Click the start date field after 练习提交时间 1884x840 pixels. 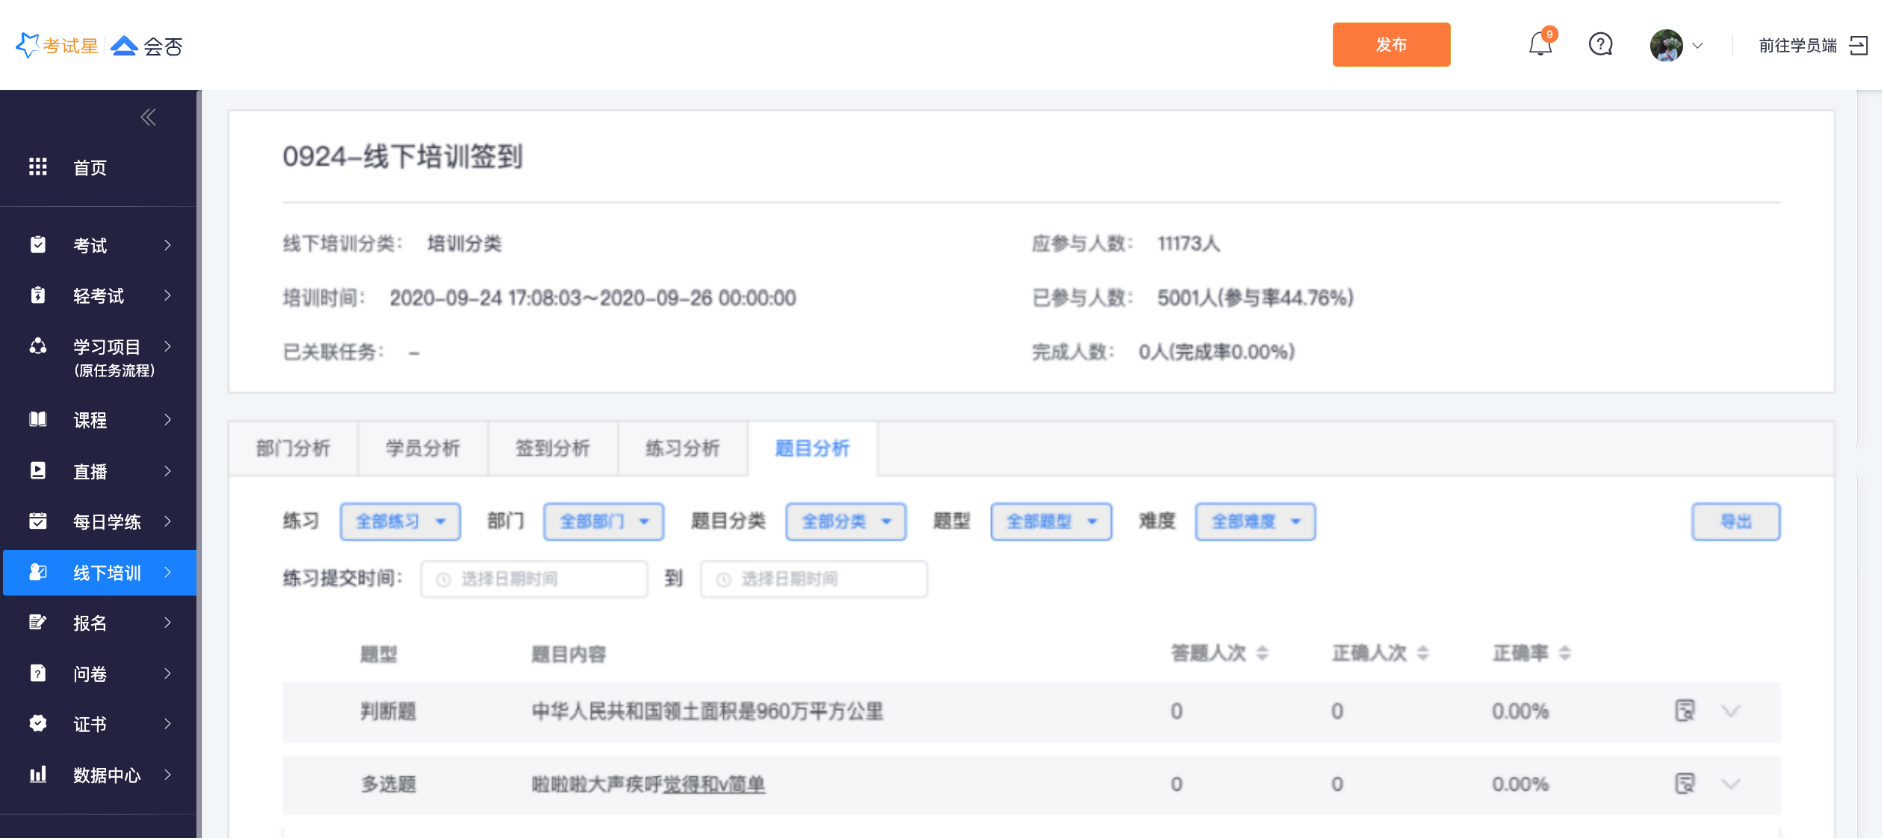coord(534,579)
